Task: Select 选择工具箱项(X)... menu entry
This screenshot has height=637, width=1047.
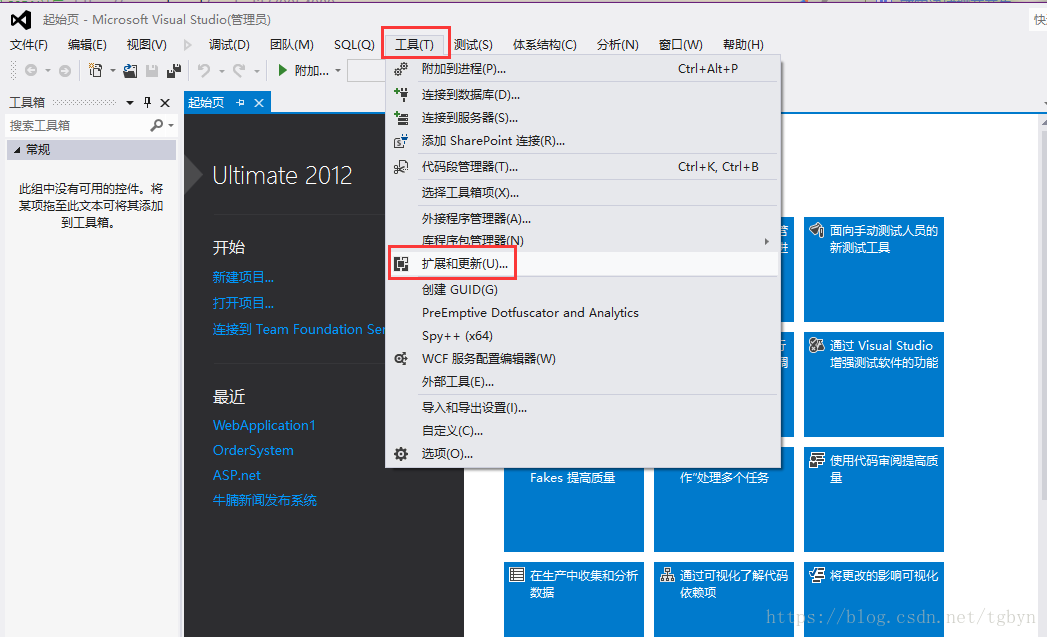Action: coord(584,192)
